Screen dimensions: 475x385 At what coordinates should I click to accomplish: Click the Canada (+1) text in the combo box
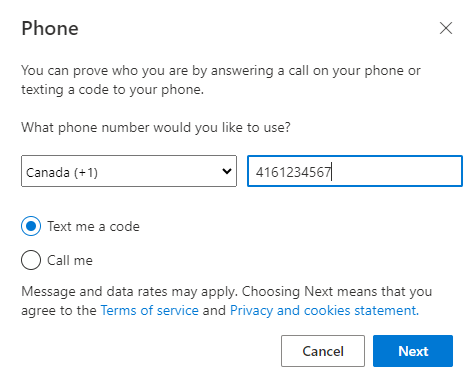62,173
